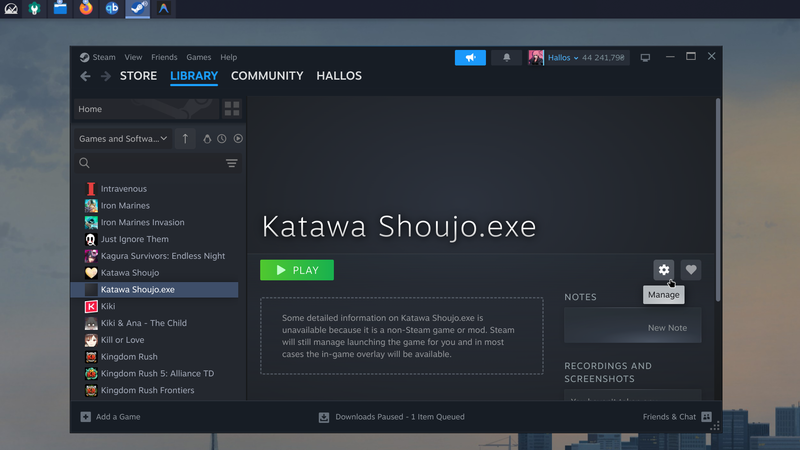800x450 pixels.
Task: Select Kagura Survivors: Endless Night
Action: pyautogui.click(x=155, y=256)
